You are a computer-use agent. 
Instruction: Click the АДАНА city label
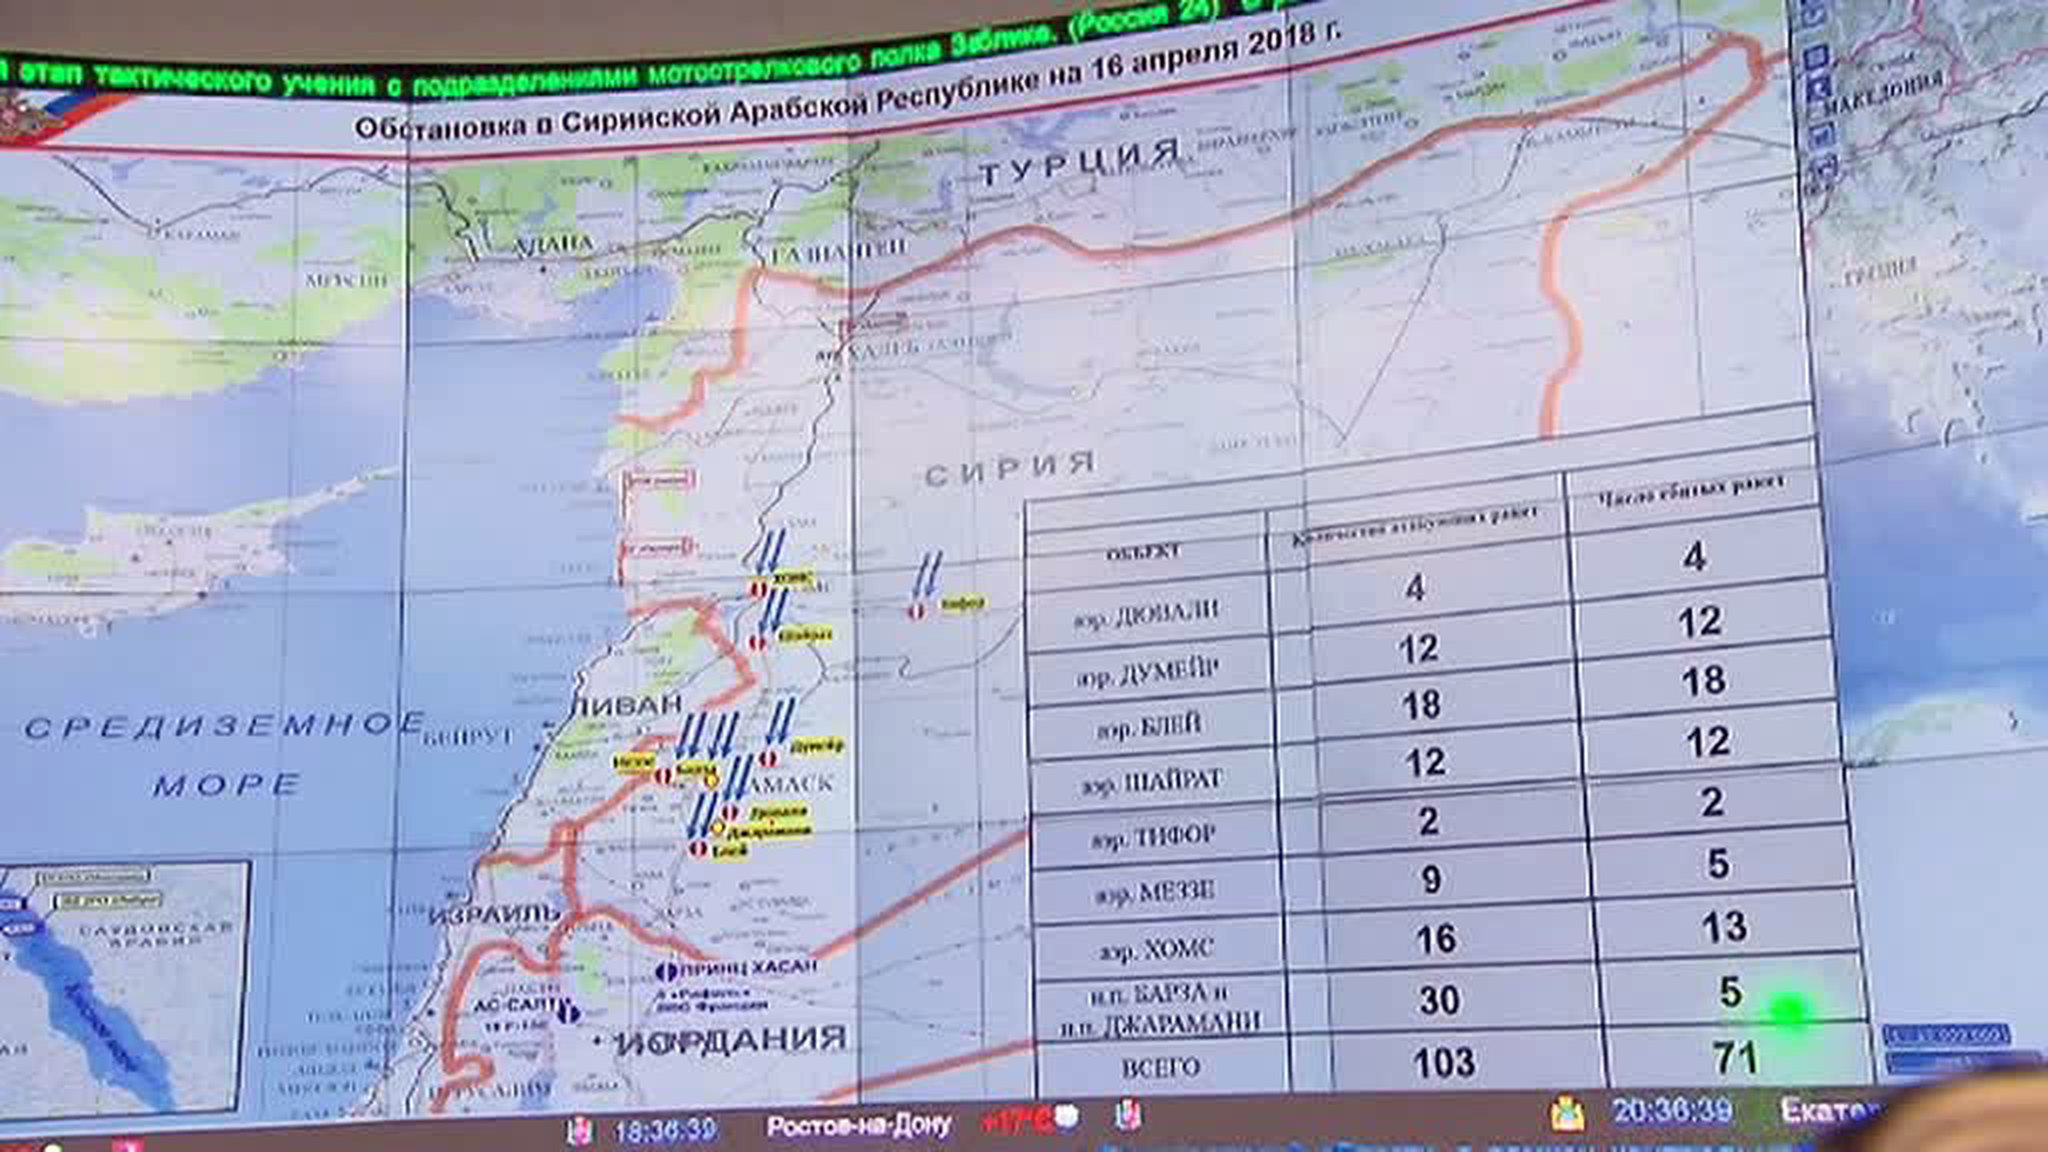[551, 243]
